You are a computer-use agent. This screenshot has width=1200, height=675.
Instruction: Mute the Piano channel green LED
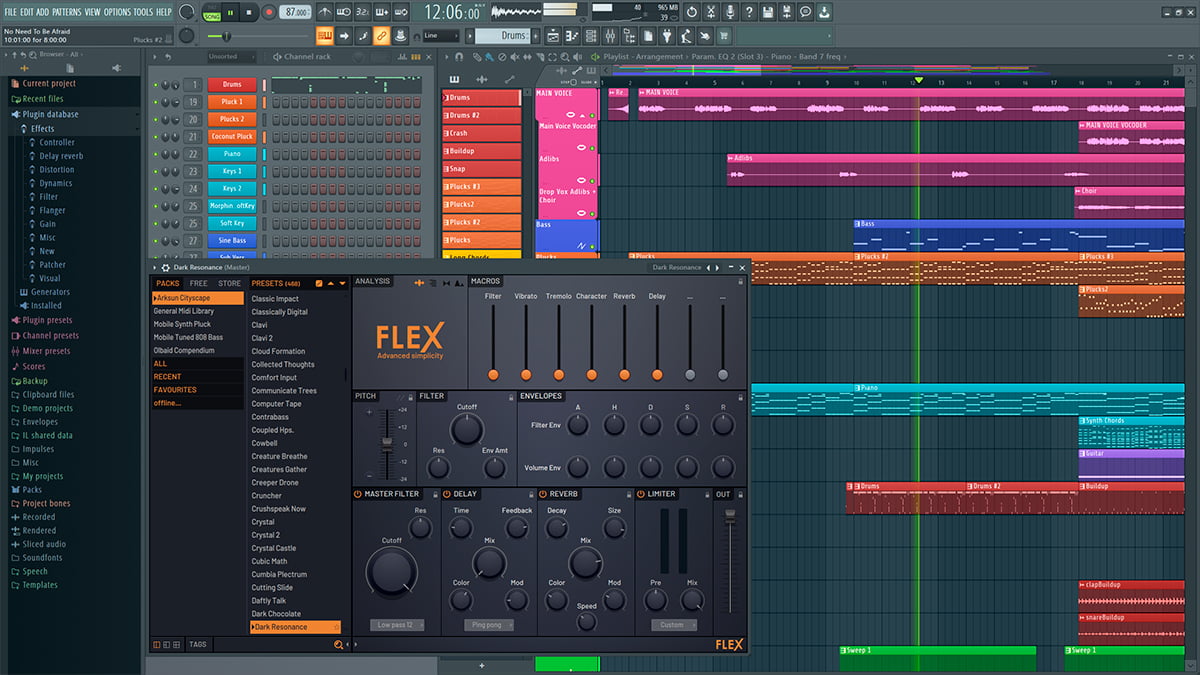pos(155,154)
